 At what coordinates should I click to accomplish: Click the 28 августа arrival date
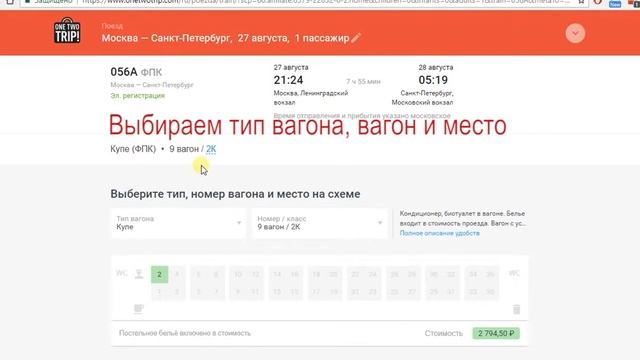pyautogui.click(x=436, y=67)
